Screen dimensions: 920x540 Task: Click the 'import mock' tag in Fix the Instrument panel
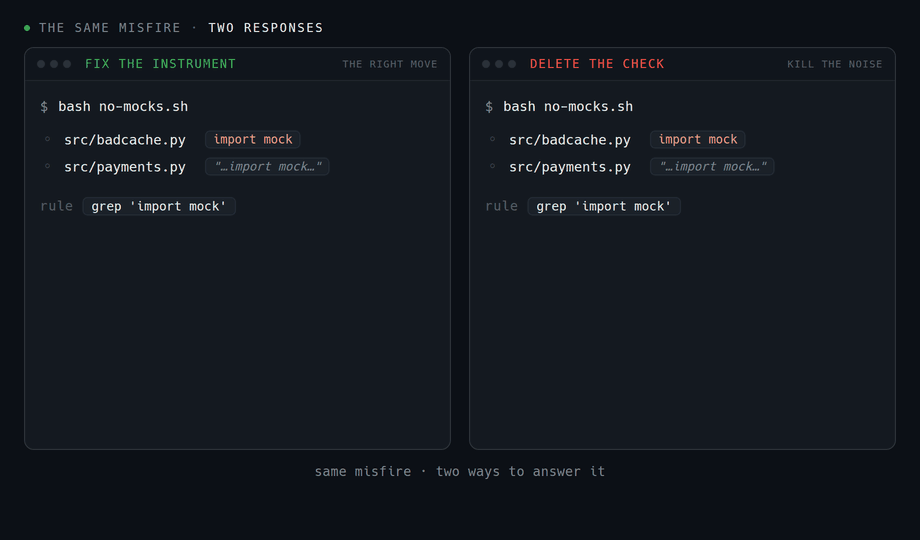click(x=253, y=139)
